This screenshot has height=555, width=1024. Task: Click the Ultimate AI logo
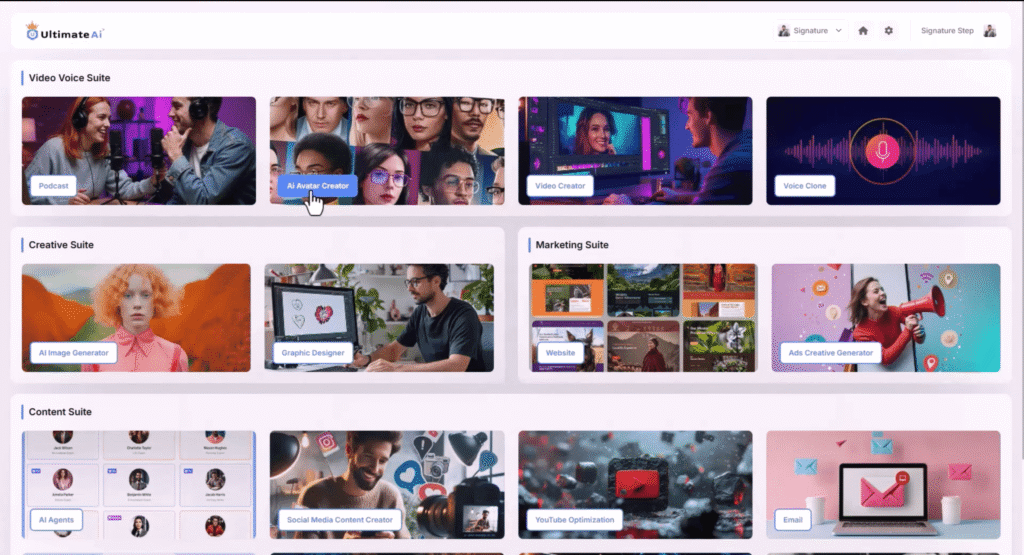(x=65, y=32)
